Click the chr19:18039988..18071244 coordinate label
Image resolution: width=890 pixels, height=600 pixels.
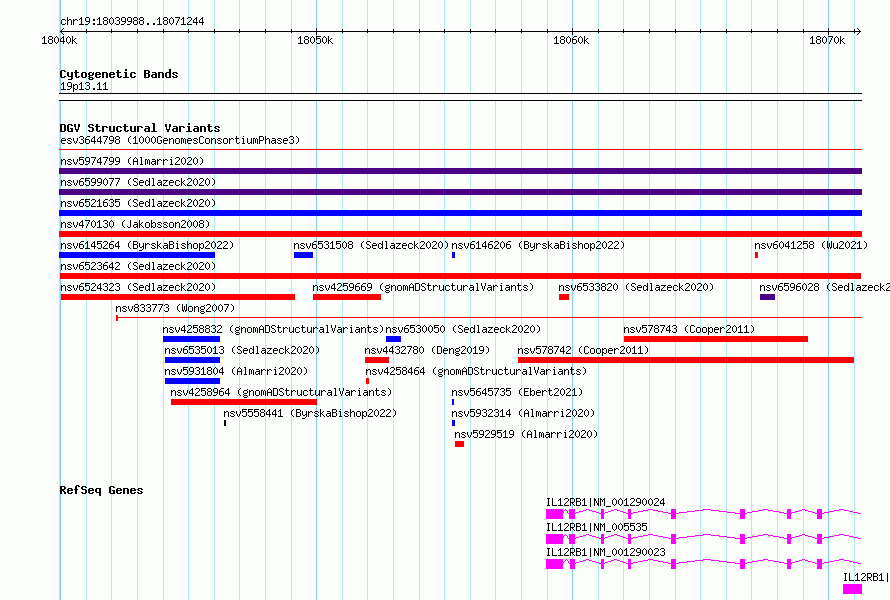click(132, 22)
